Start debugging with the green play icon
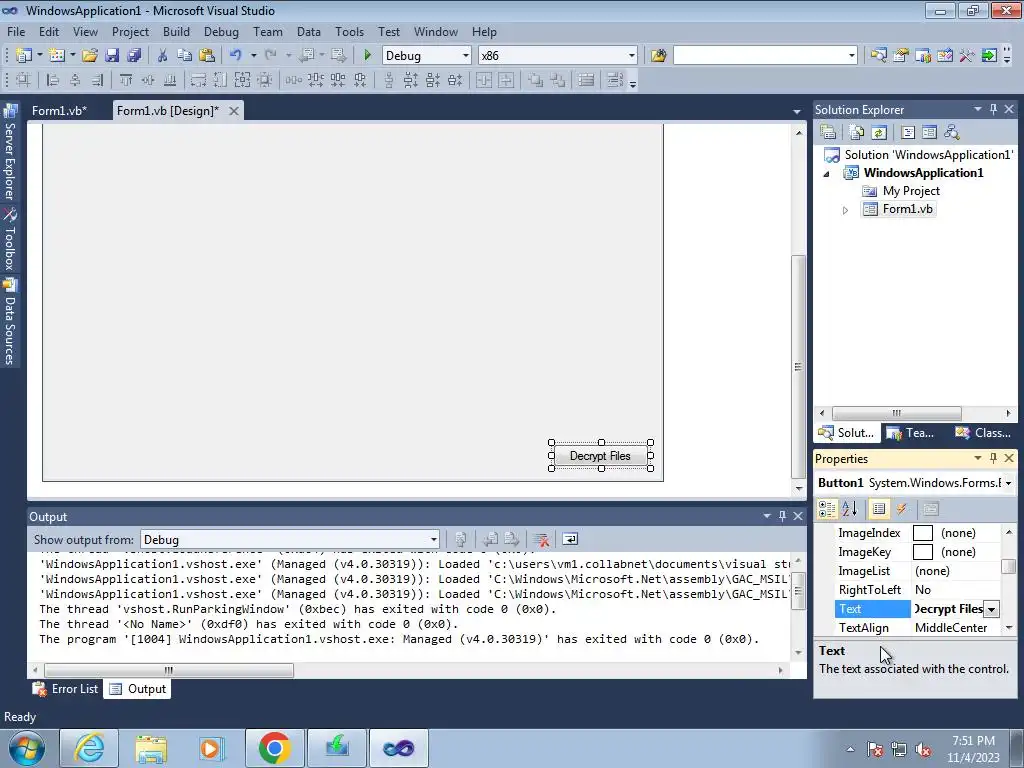The height and width of the screenshot is (768, 1024). (x=367, y=56)
